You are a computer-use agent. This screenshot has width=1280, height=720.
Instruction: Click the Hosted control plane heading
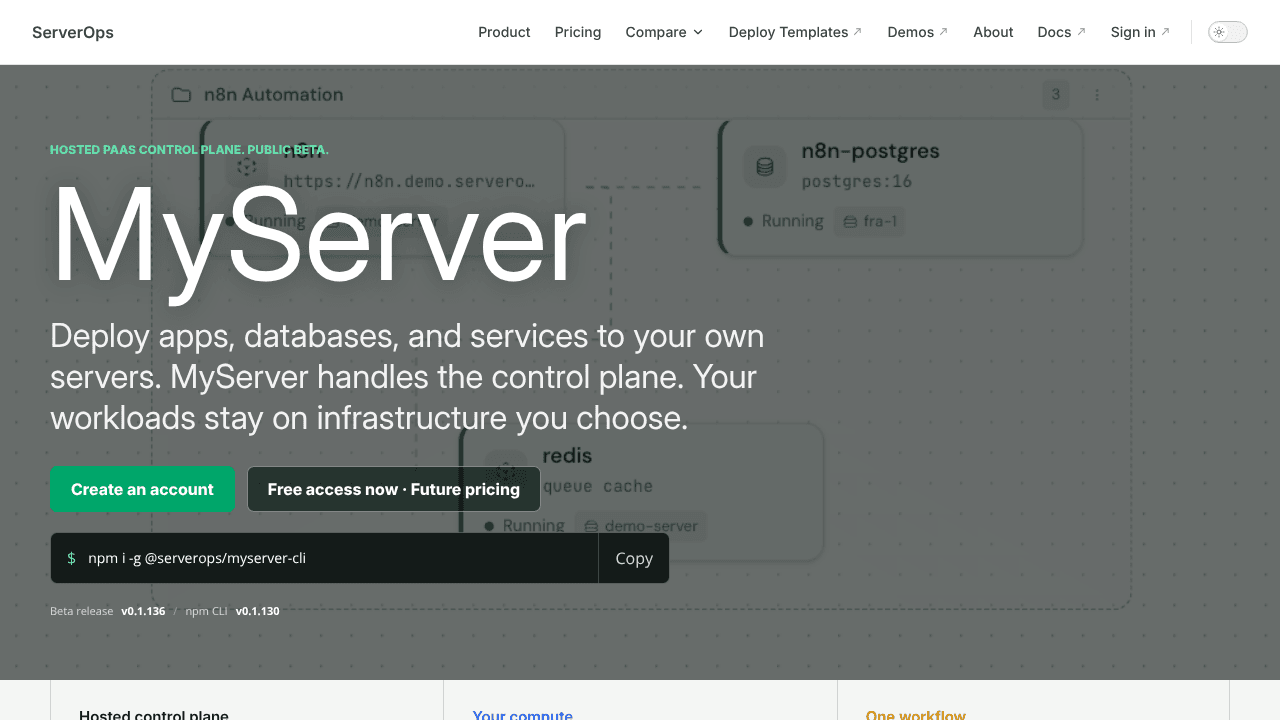click(x=154, y=715)
